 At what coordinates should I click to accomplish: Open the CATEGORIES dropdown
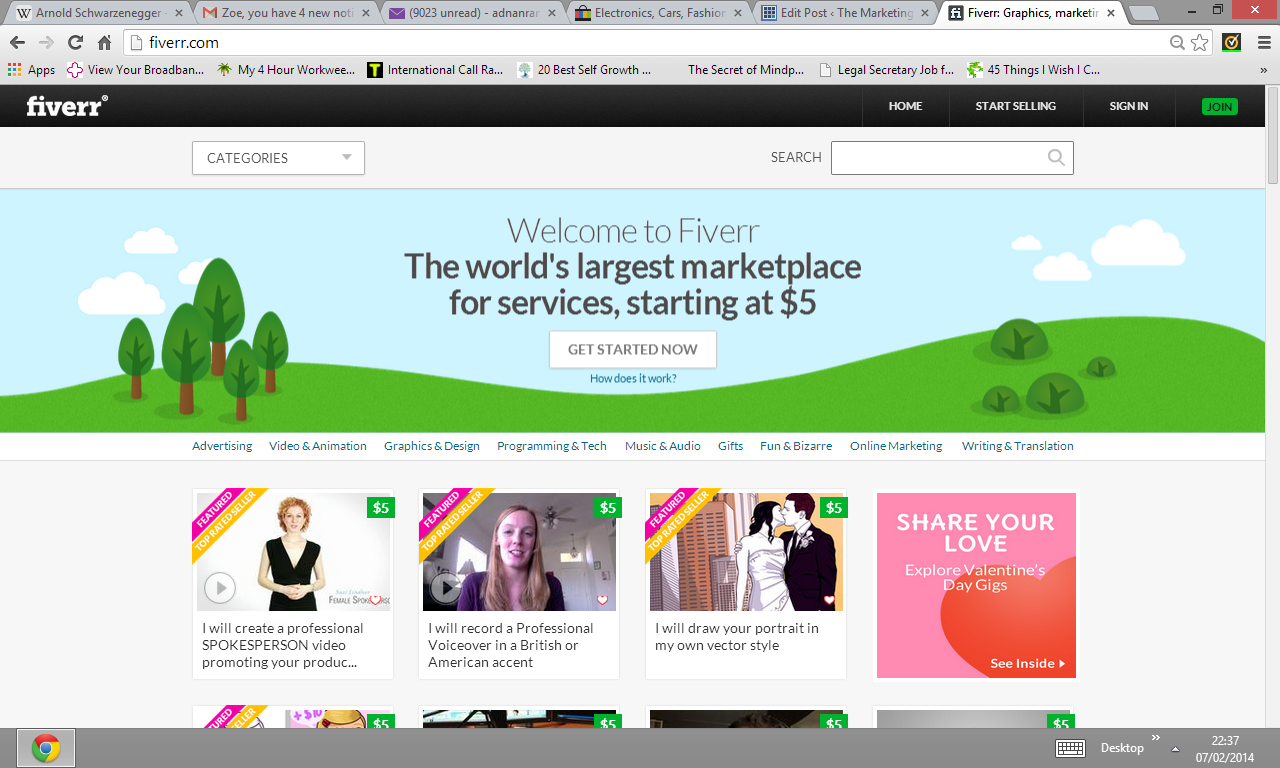tap(278, 158)
